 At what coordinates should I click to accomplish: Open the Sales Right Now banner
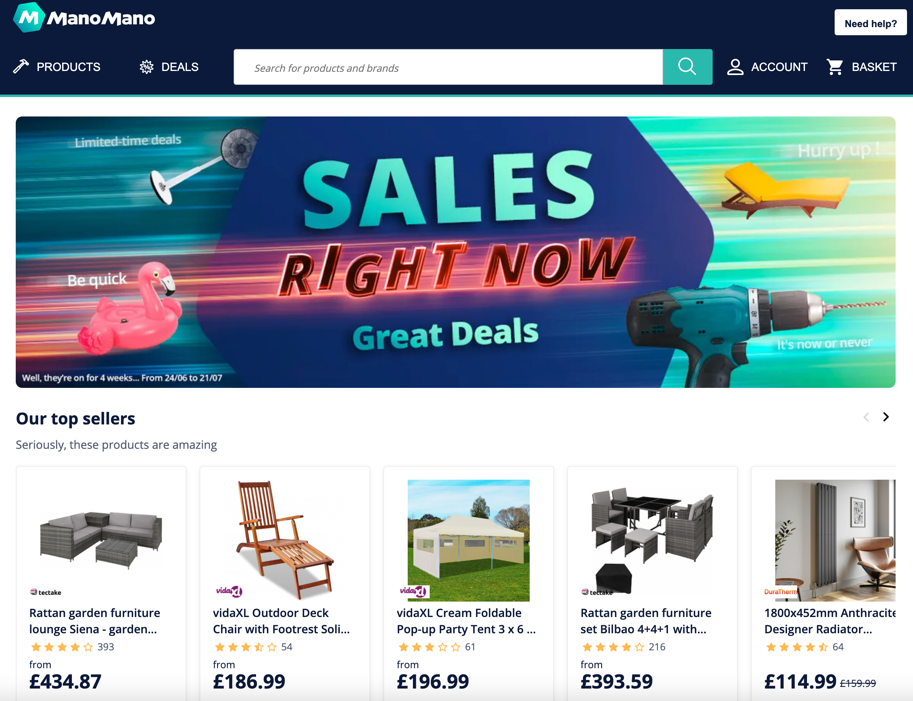pos(455,252)
